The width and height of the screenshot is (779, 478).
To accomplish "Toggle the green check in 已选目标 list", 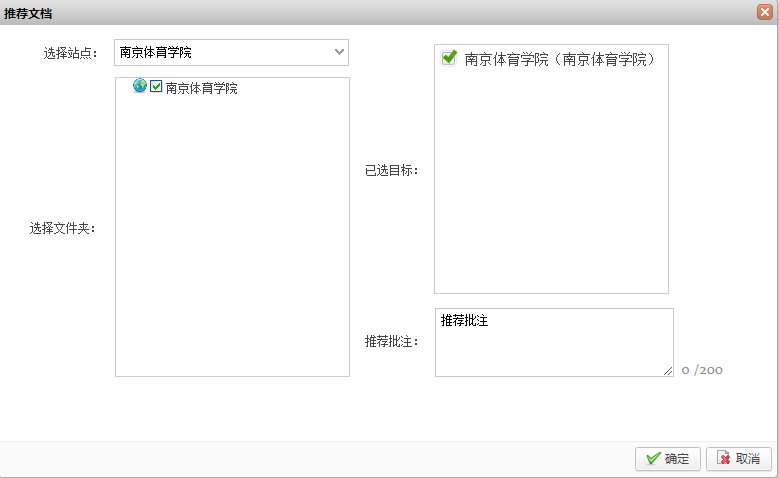I will (449, 58).
